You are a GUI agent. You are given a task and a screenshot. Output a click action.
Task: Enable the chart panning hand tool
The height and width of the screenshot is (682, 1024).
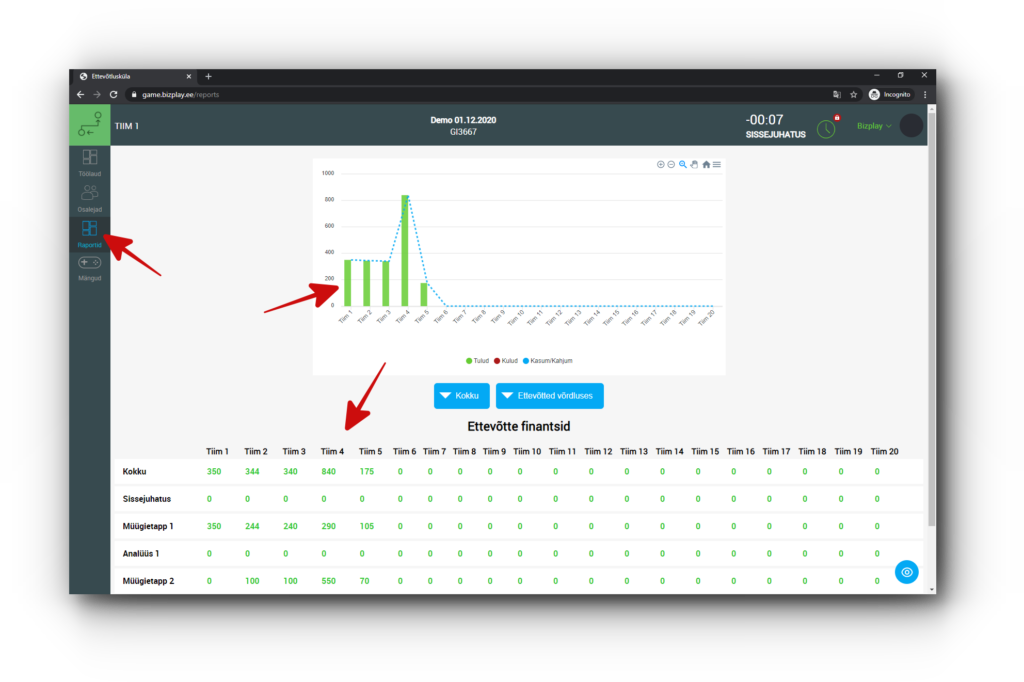pos(694,164)
